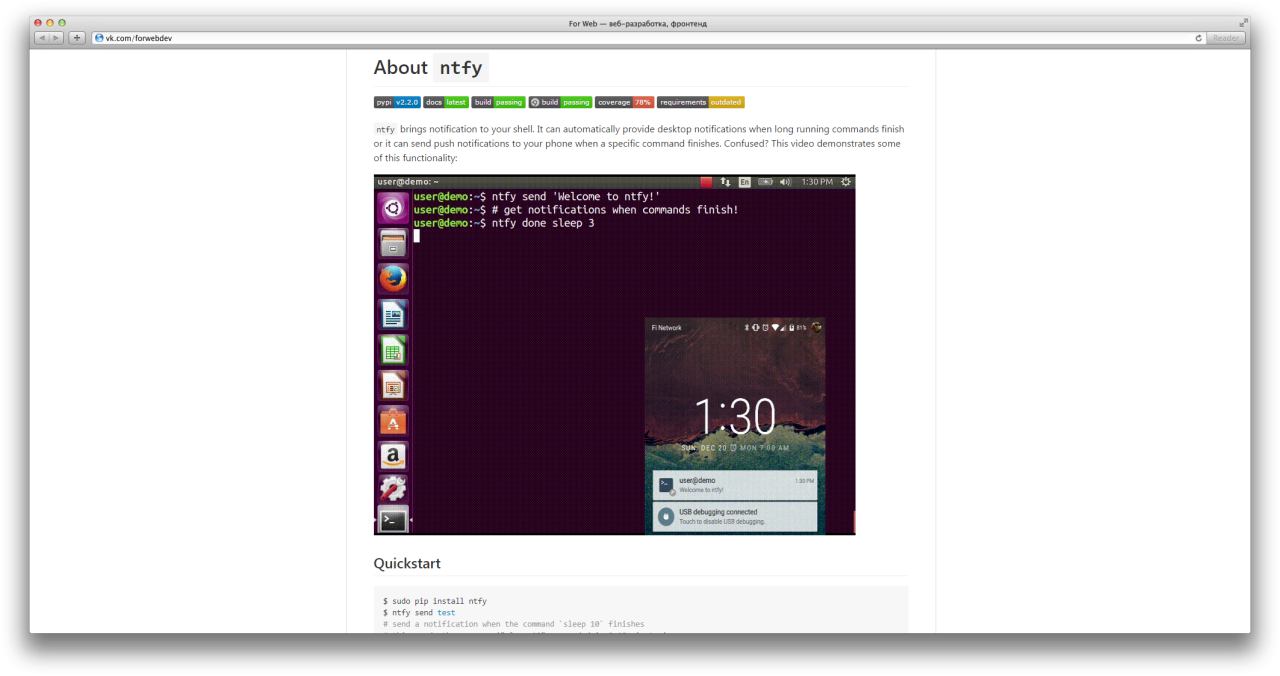Click the gear session menu in demo top bar
The width and height of the screenshot is (1280, 676).
(847, 182)
